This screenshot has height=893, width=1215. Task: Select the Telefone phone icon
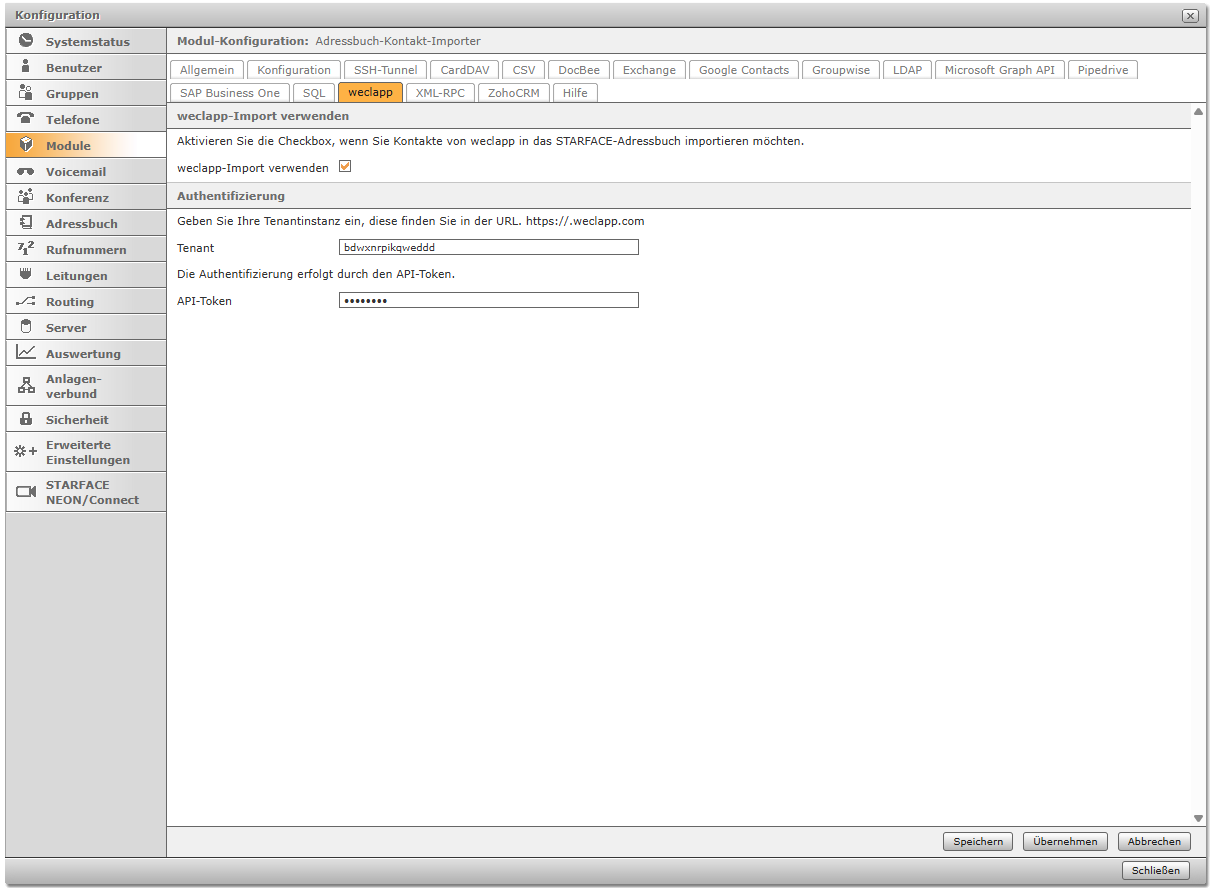click(26, 119)
